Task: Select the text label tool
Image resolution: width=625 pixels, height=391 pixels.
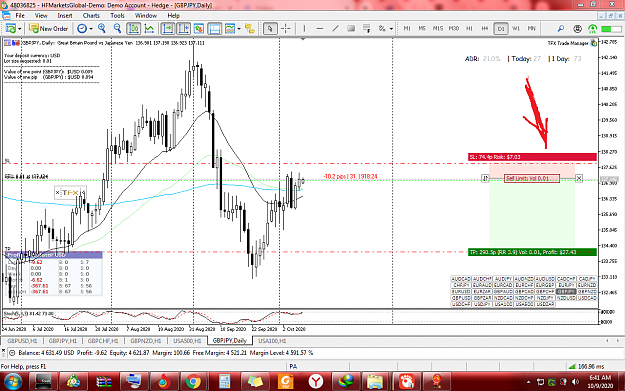Action: [367, 29]
